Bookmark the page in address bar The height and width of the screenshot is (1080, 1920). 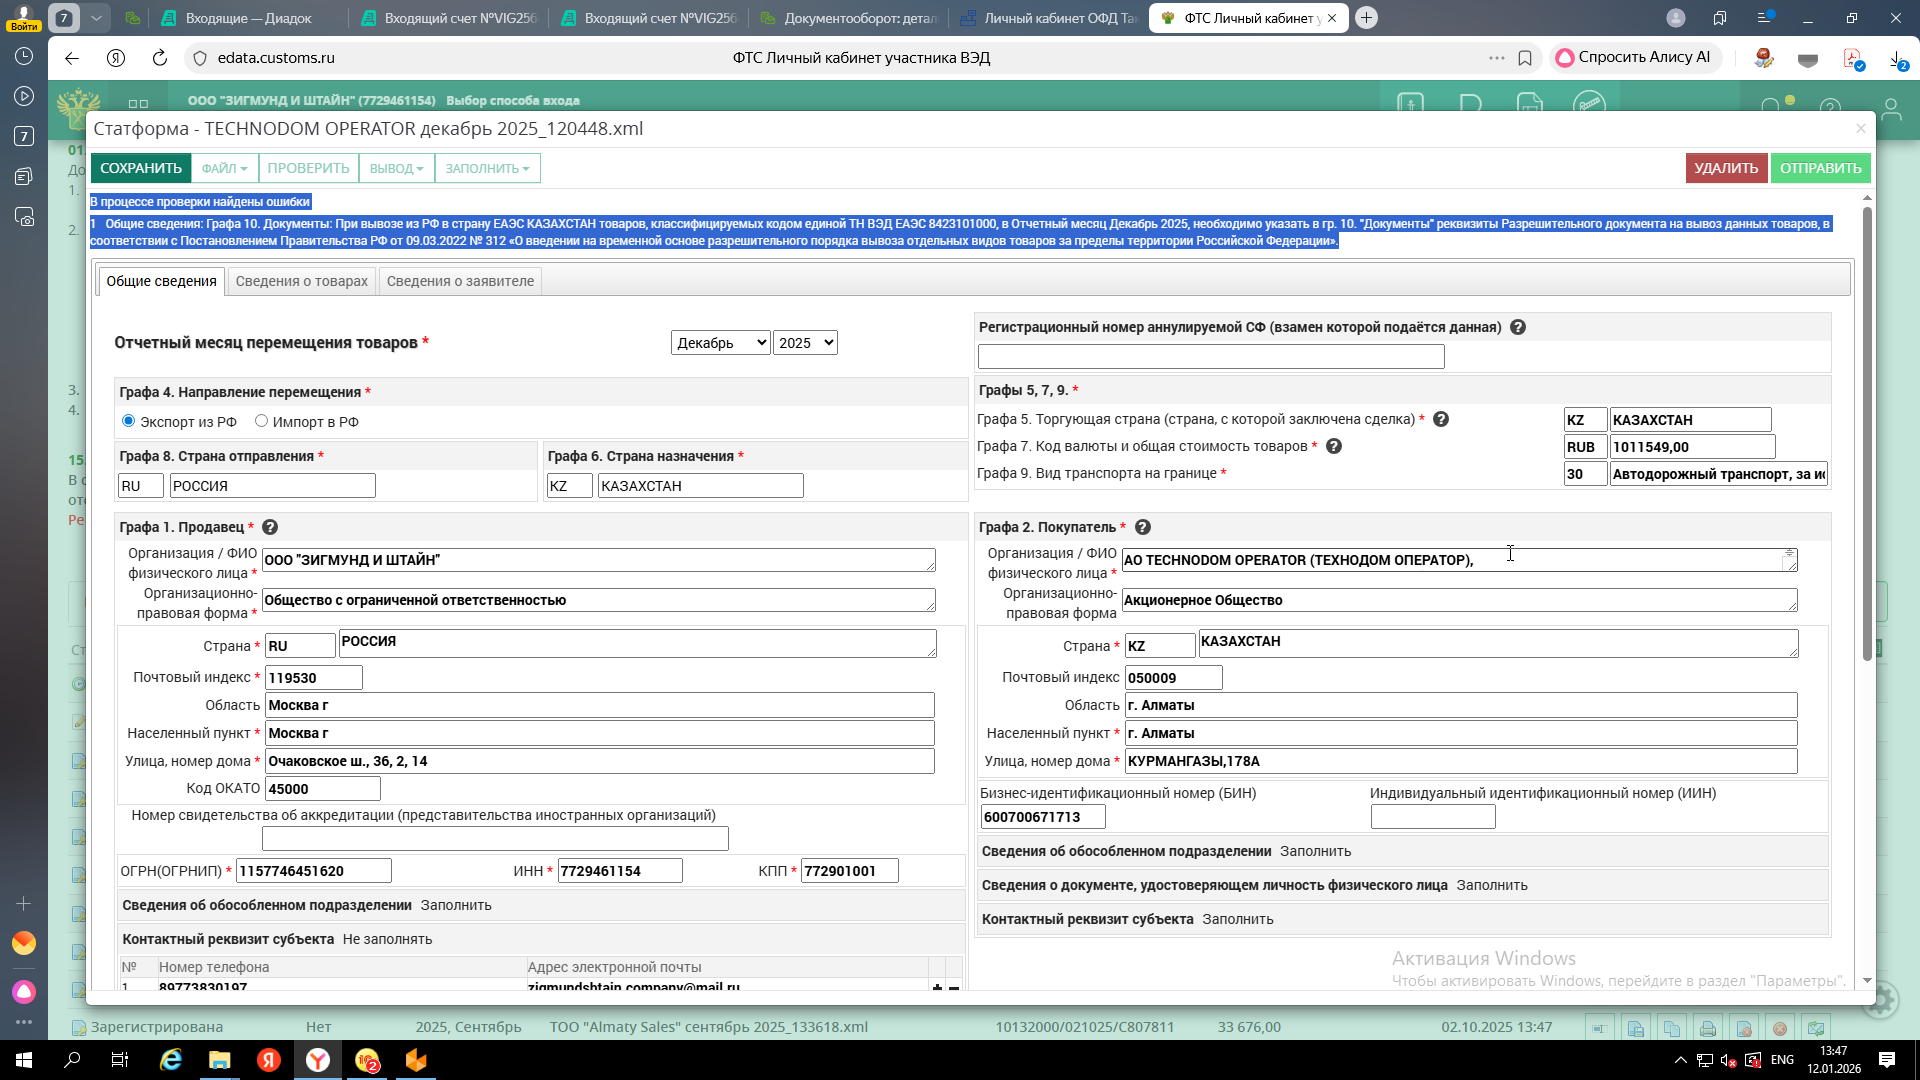click(1525, 58)
